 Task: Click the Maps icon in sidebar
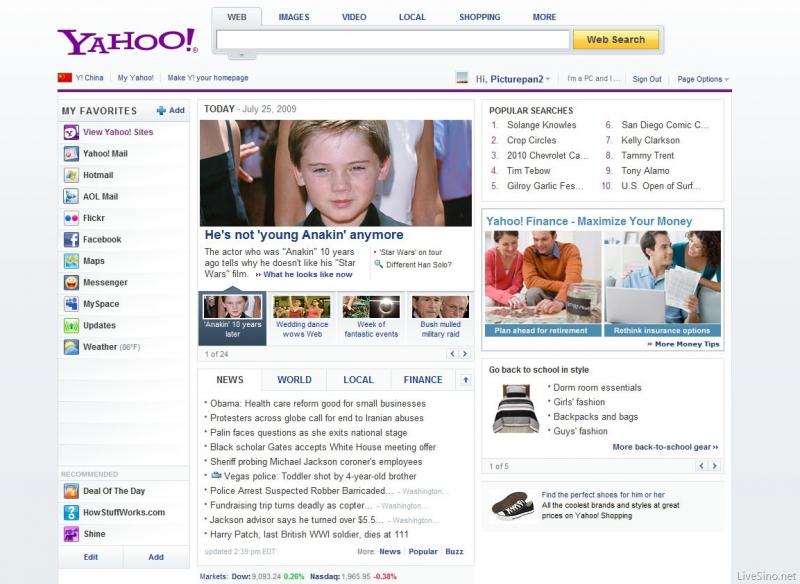[x=71, y=261]
